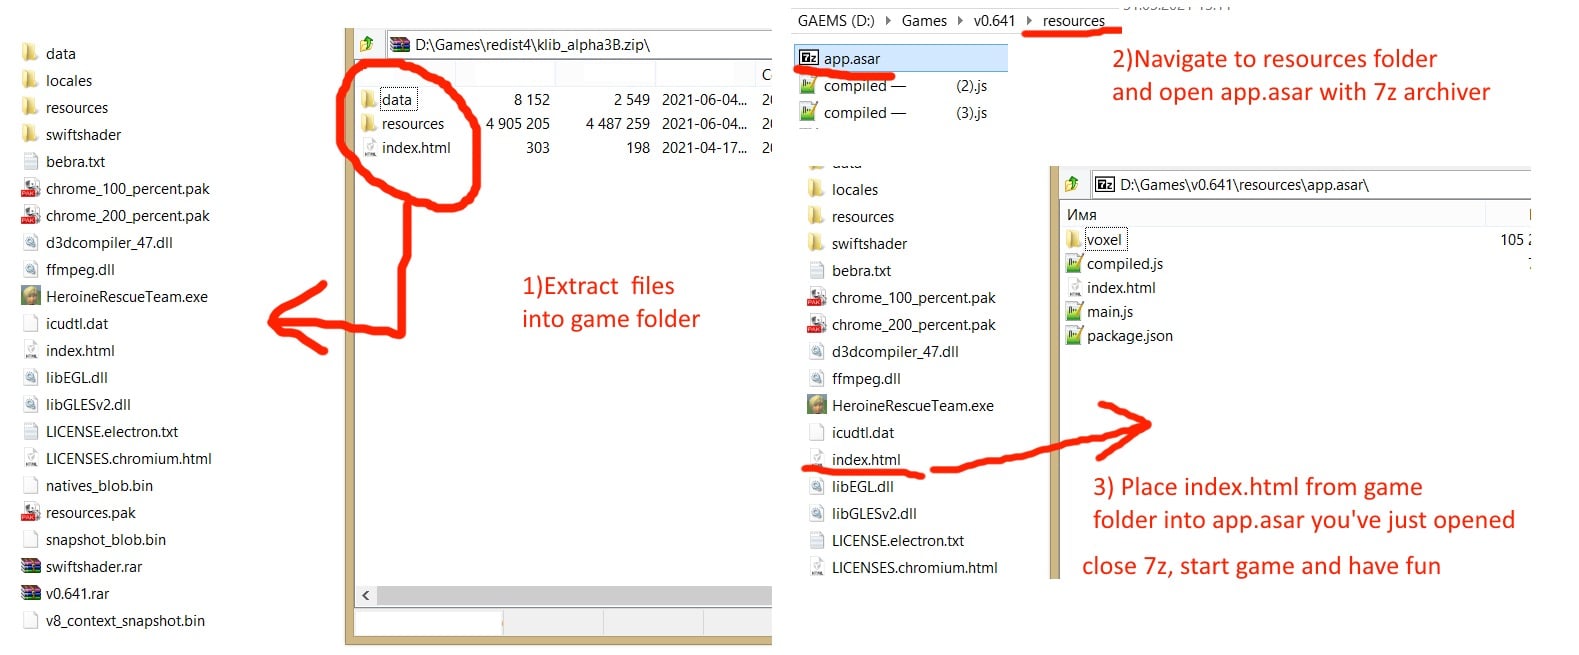
Task: Open the GAEMS (D:) breadcrumb segment
Action: [x=836, y=21]
